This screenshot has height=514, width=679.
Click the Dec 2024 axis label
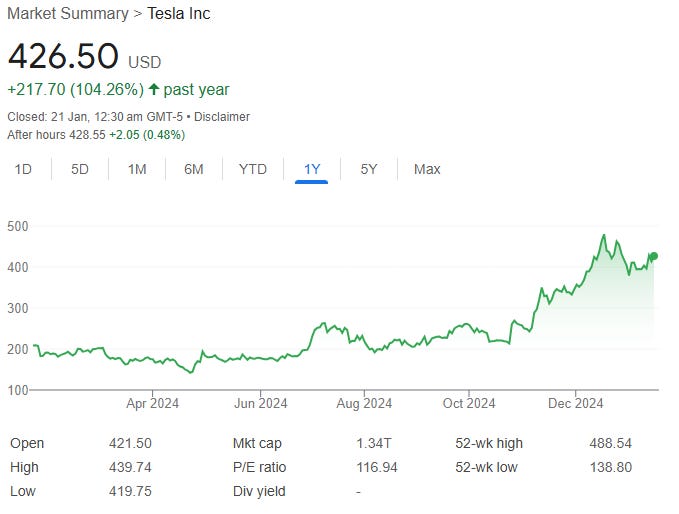576,404
